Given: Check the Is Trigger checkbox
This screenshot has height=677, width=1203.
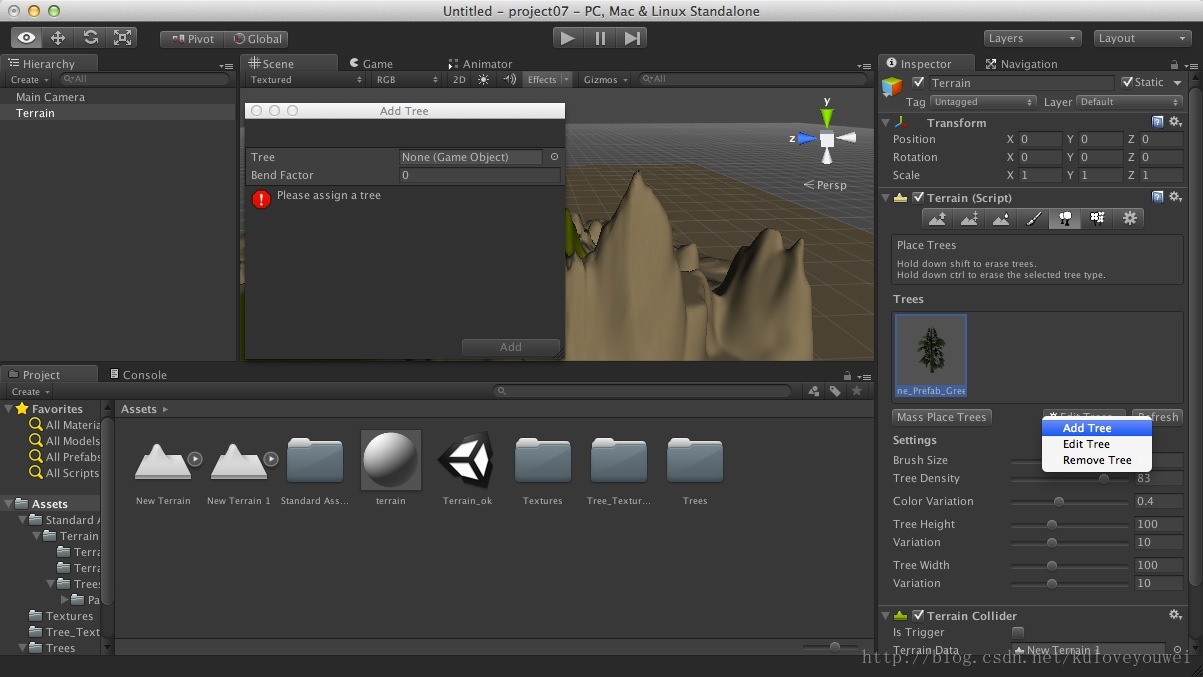Looking at the screenshot, I should (x=1018, y=632).
